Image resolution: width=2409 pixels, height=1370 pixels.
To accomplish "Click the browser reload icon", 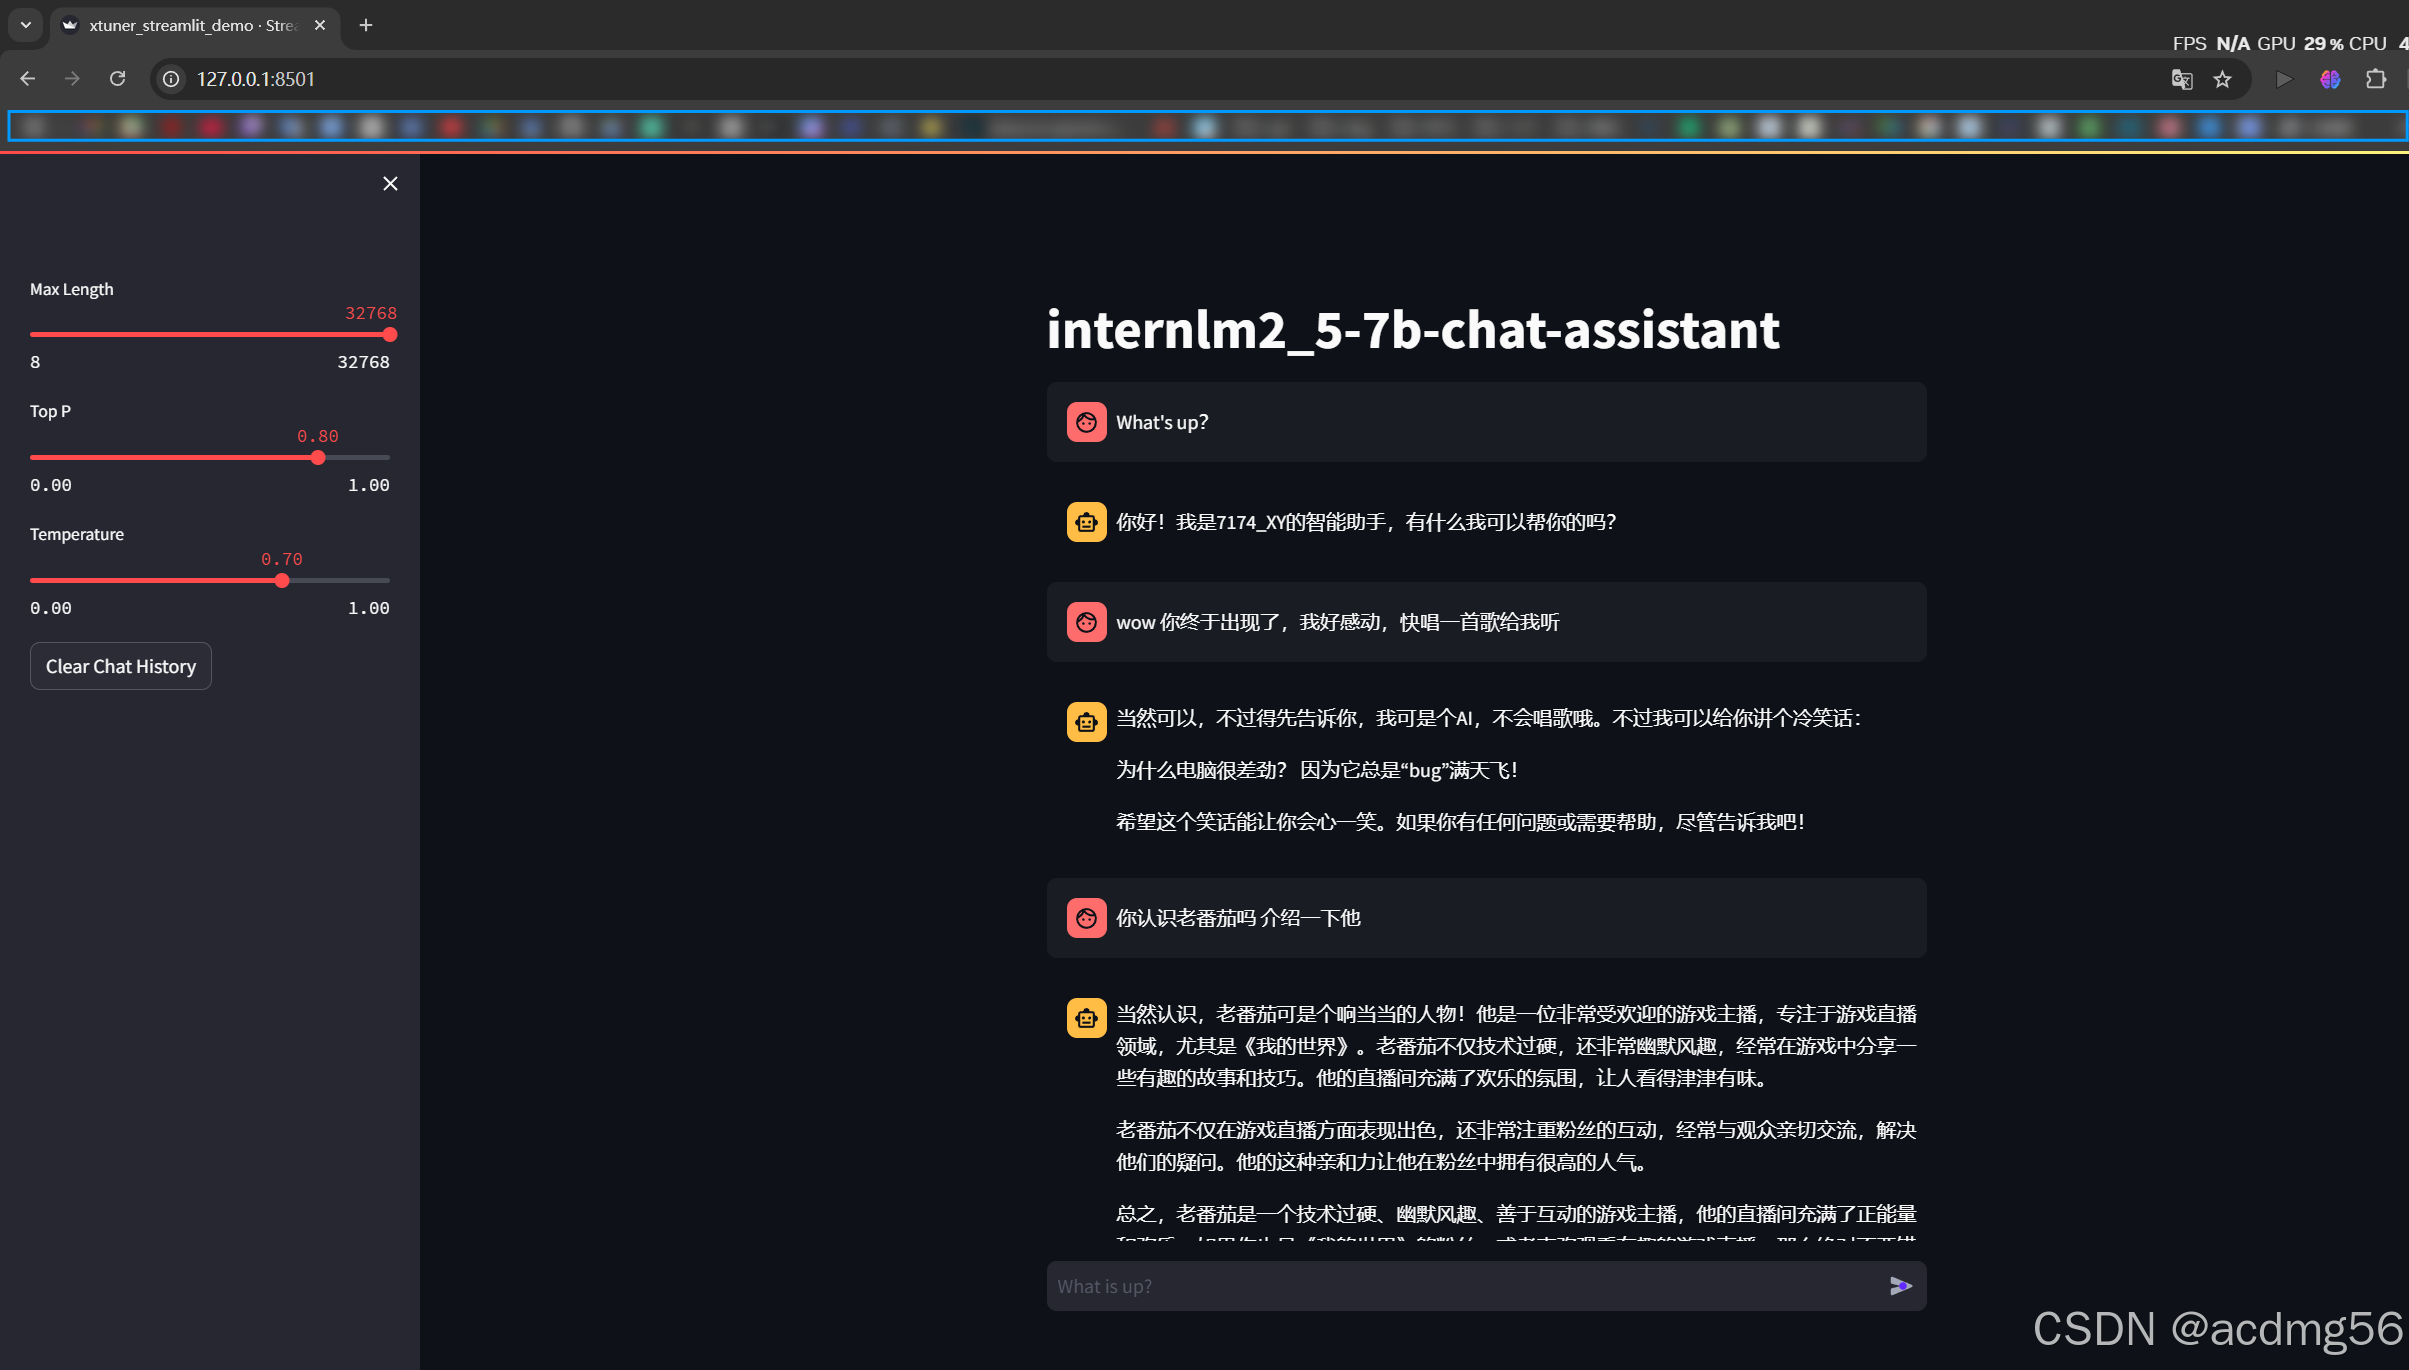I will [x=117, y=79].
